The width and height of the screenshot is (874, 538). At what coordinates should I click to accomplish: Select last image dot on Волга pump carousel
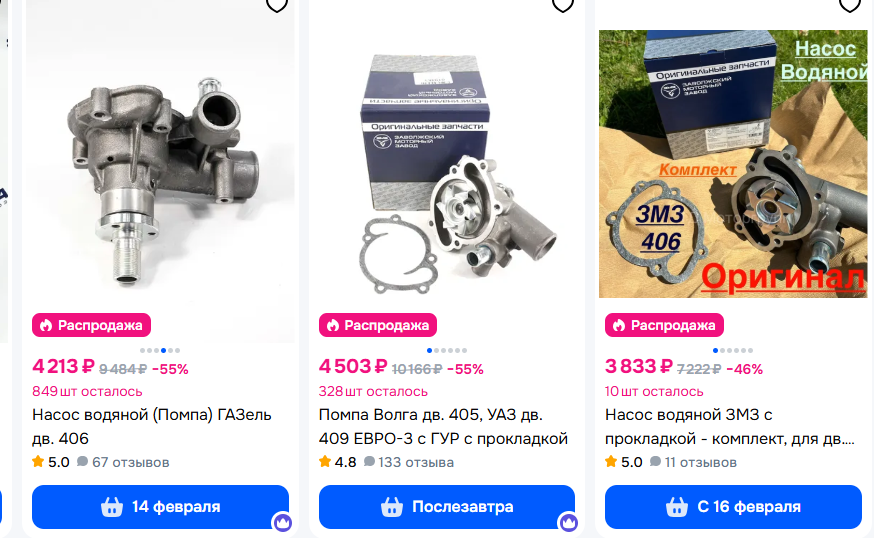(x=465, y=351)
